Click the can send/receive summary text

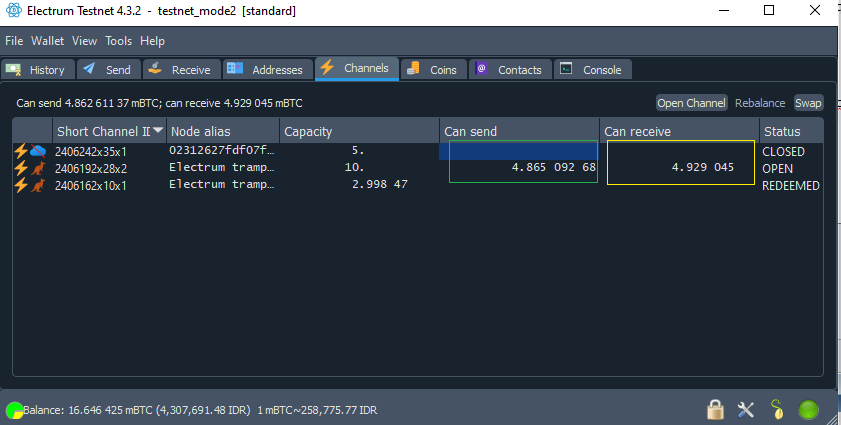click(x=159, y=103)
